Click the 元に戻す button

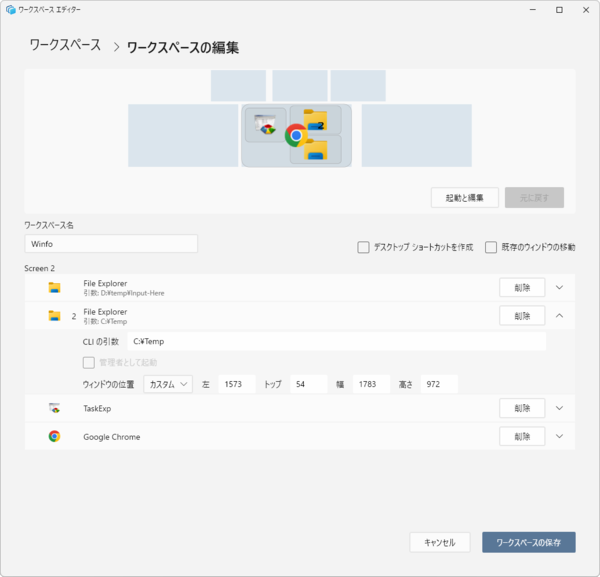534,197
